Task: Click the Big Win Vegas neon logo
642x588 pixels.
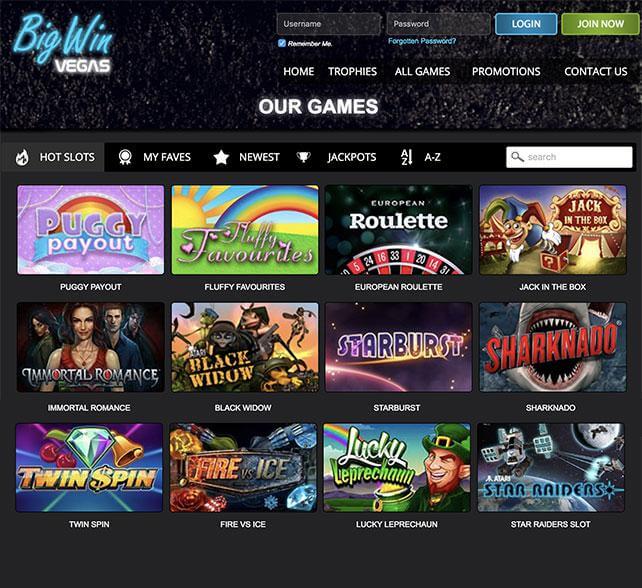Action: pos(63,44)
